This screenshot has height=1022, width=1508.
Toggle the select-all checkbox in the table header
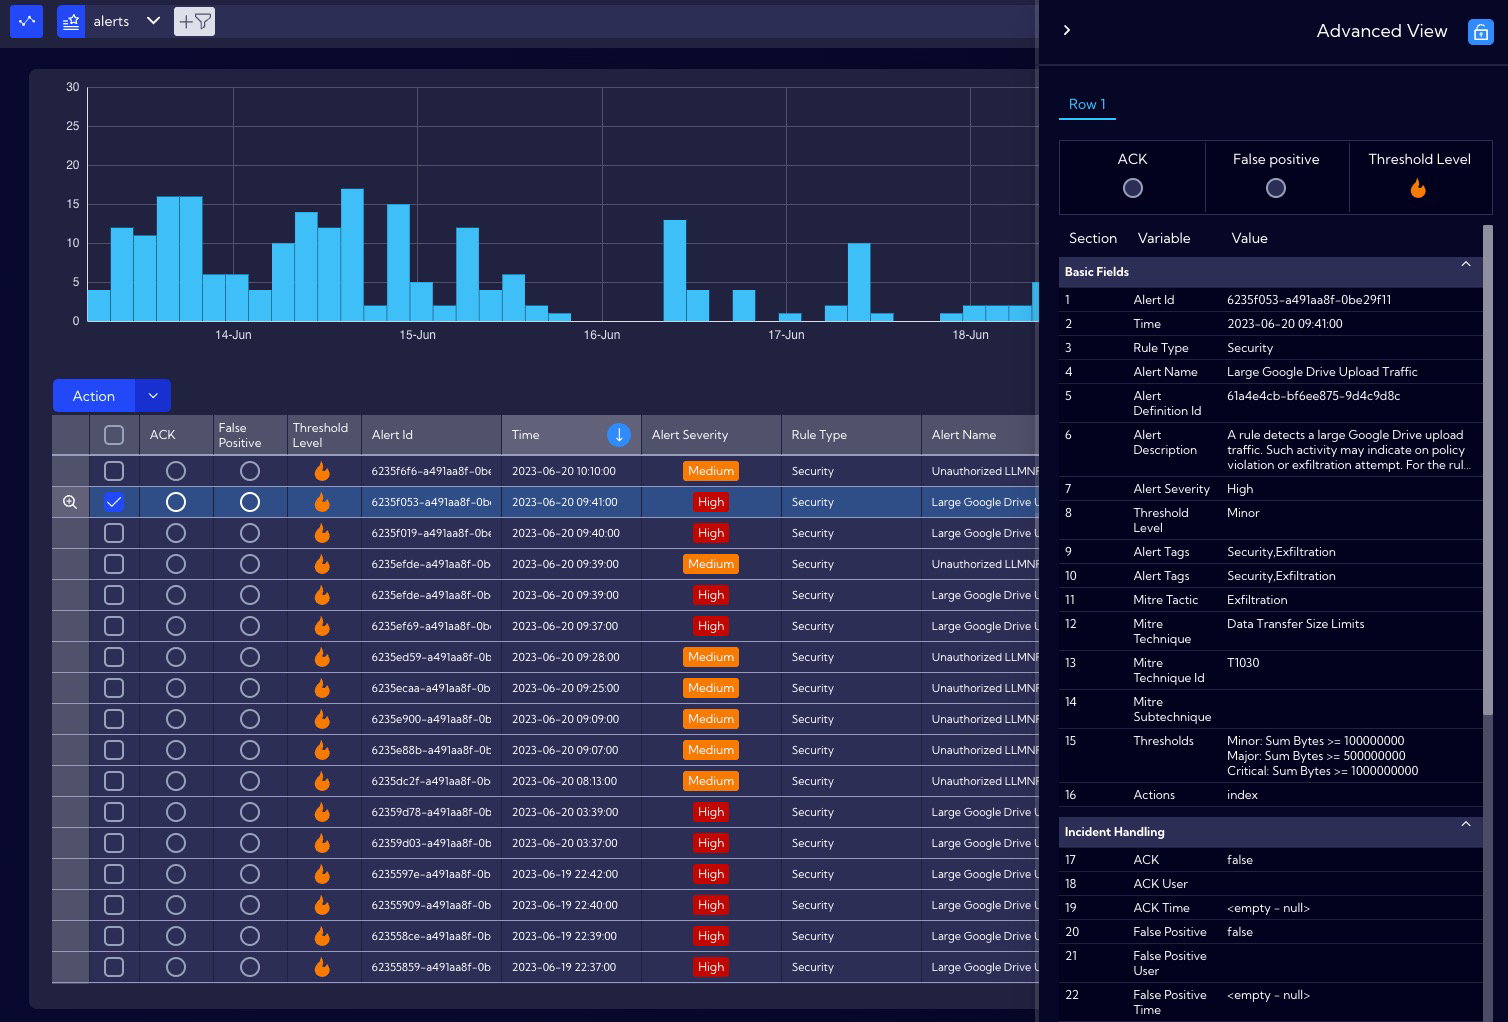point(114,435)
